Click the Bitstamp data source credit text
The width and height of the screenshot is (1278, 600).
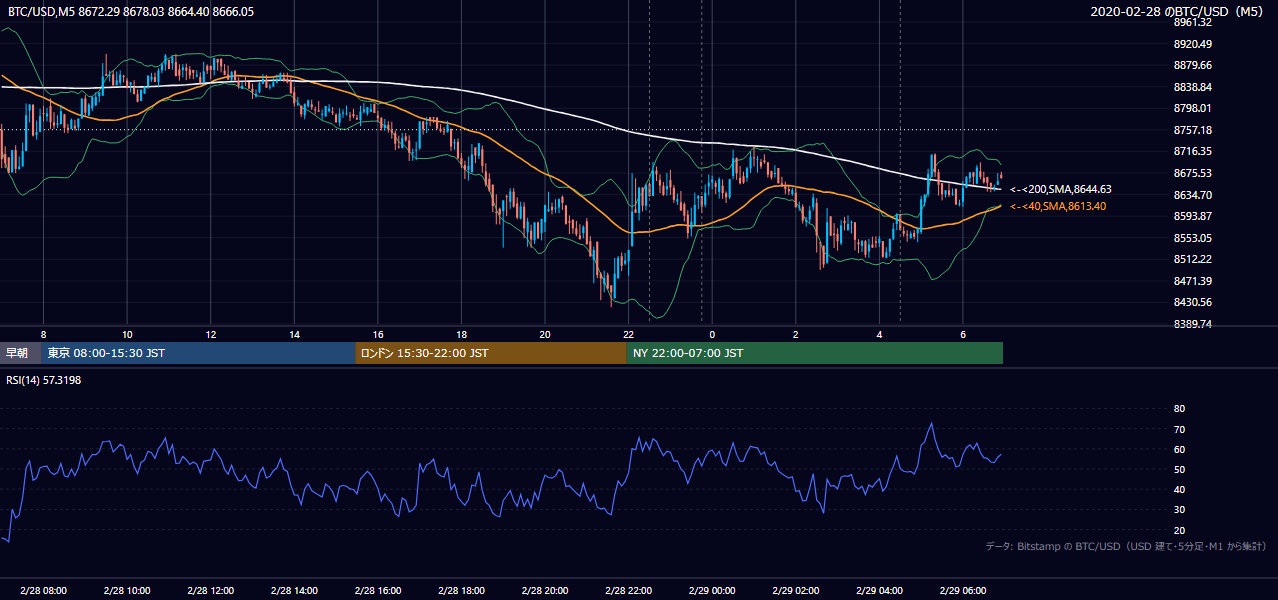click(1126, 546)
